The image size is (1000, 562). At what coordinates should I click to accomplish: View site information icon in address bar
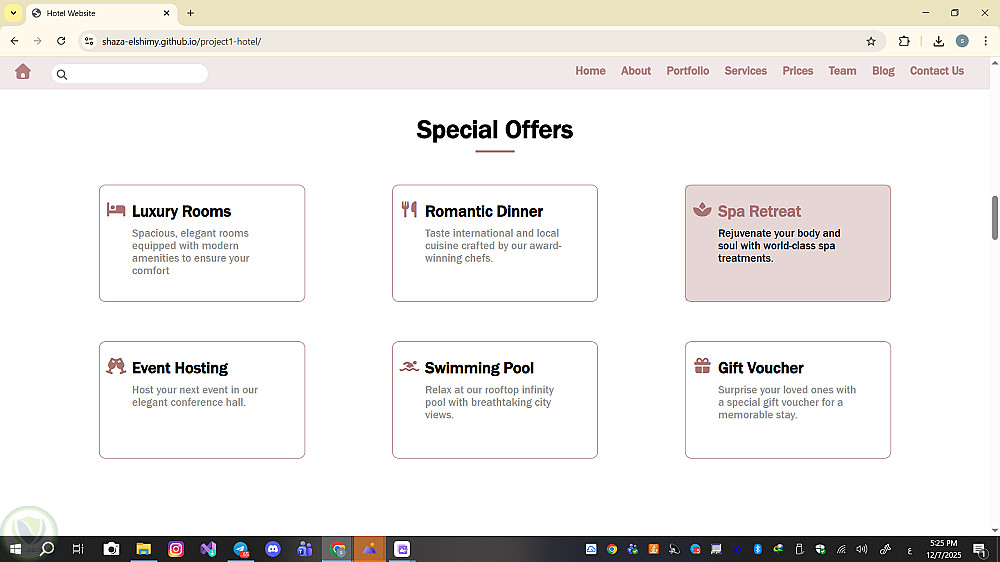tap(89, 41)
